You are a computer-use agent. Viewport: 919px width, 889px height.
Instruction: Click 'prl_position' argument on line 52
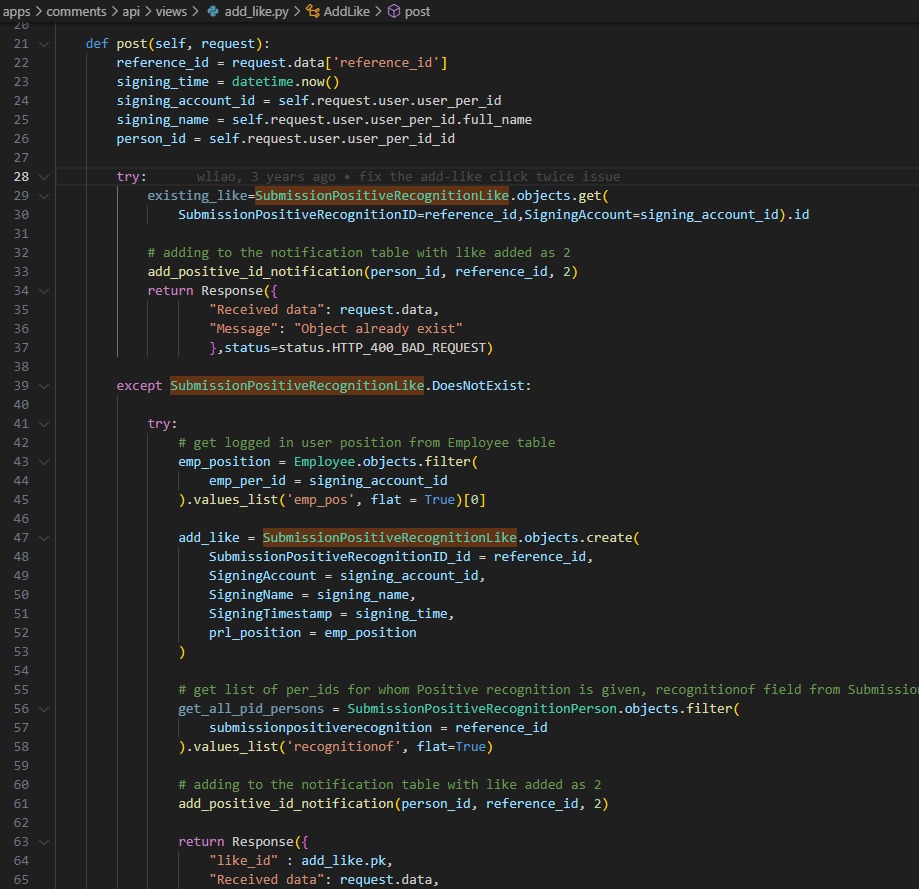tap(255, 633)
